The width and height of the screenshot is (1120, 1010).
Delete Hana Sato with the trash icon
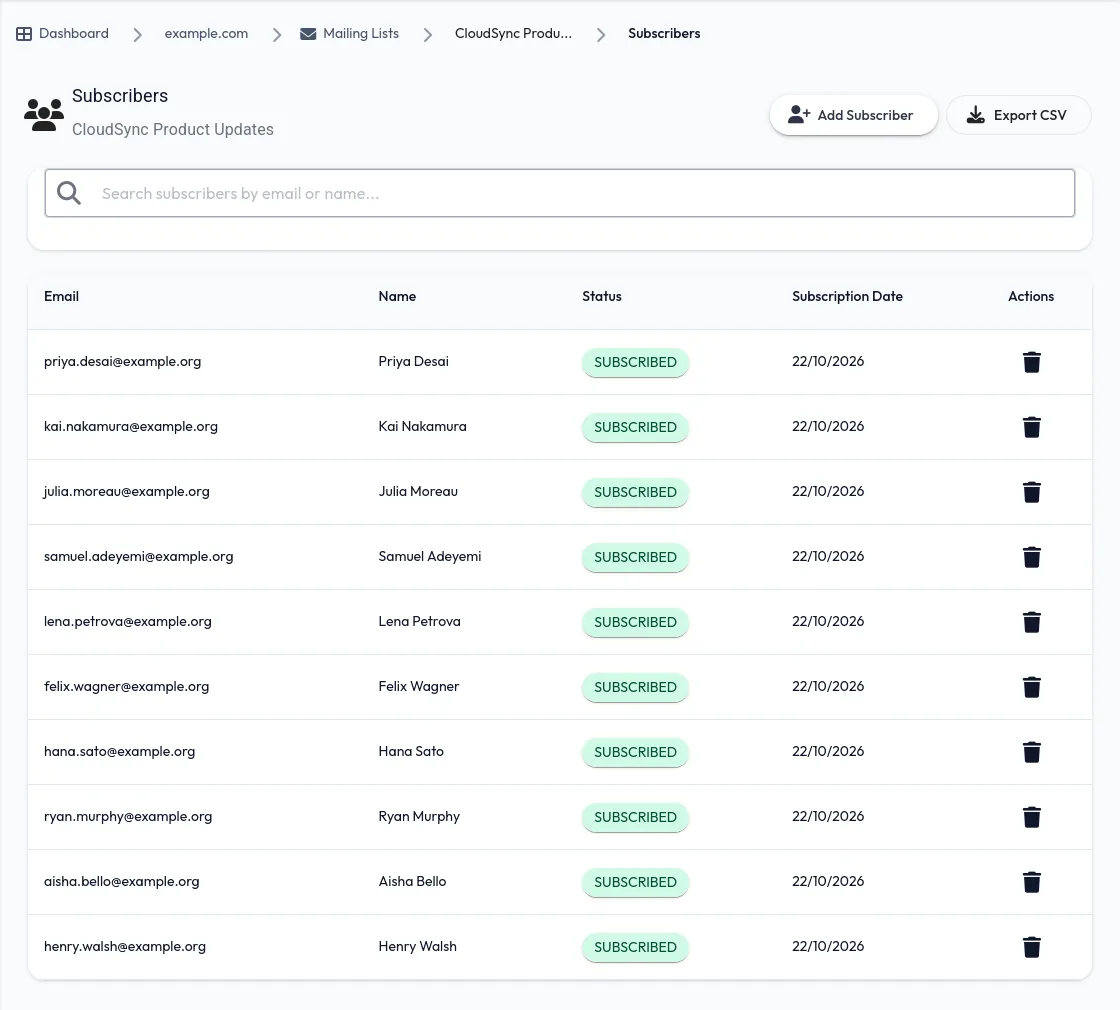tap(1031, 752)
